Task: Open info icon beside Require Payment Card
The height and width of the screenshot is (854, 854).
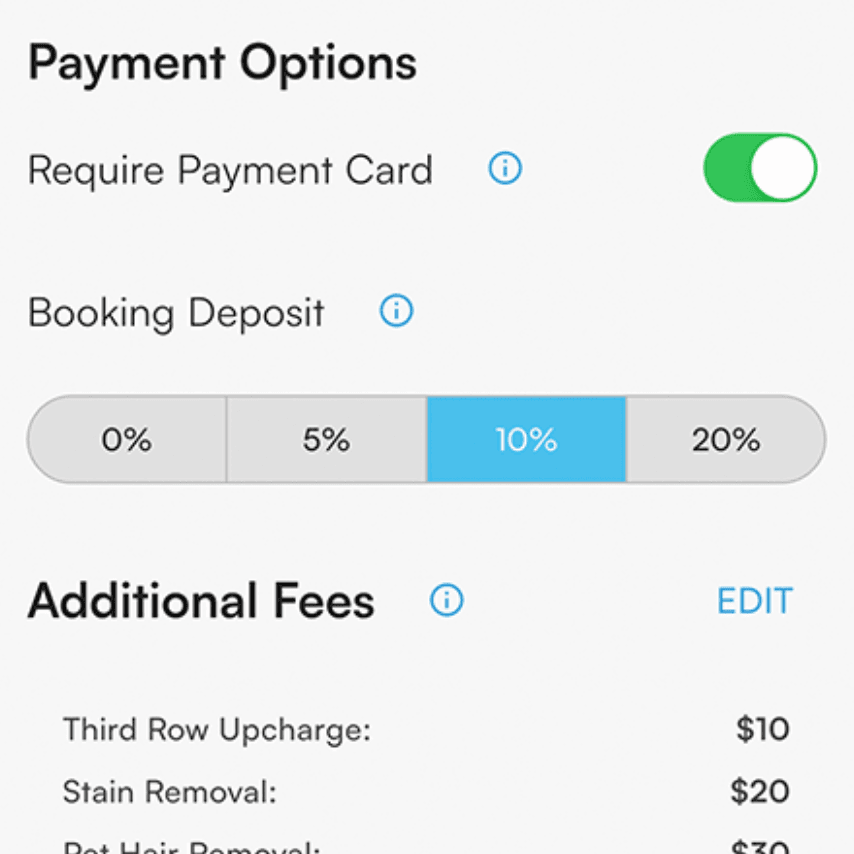Action: [x=505, y=168]
